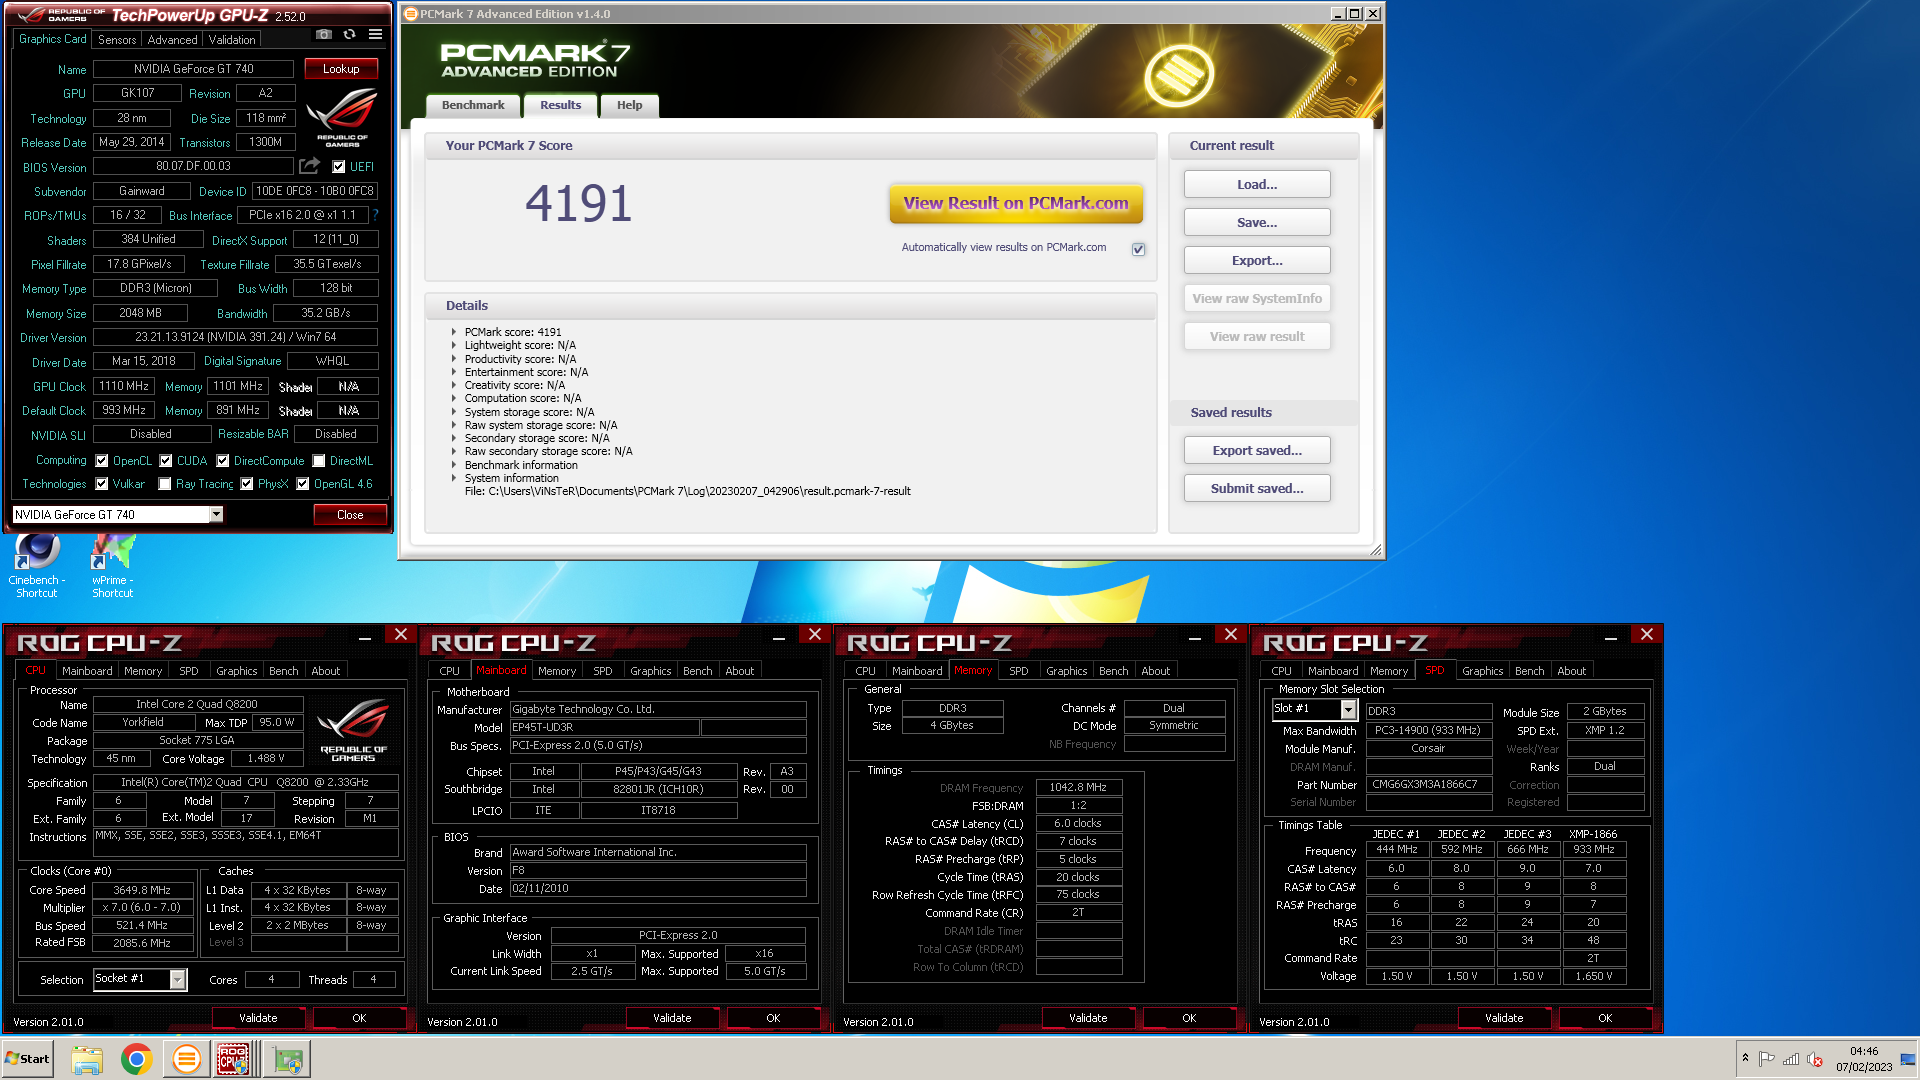Click Validate in CPU-Z SPD window
Viewport: 1920px width, 1080px height.
(x=1504, y=1018)
